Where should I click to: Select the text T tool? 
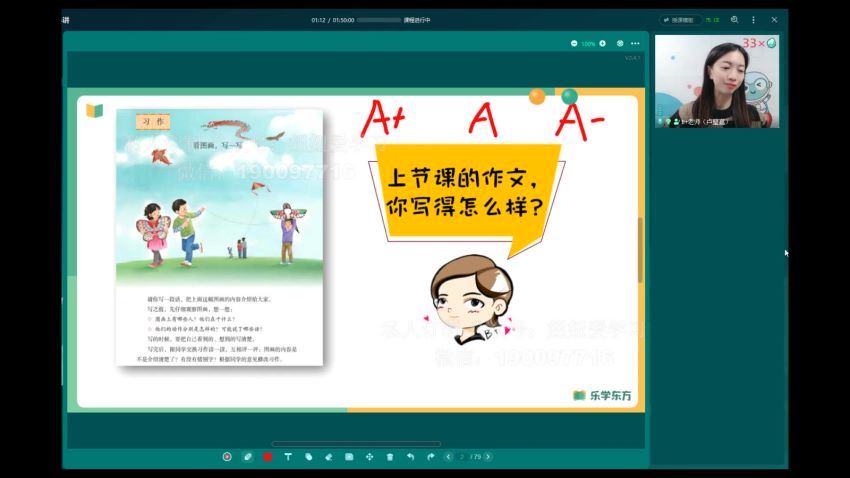pyautogui.click(x=288, y=457)
